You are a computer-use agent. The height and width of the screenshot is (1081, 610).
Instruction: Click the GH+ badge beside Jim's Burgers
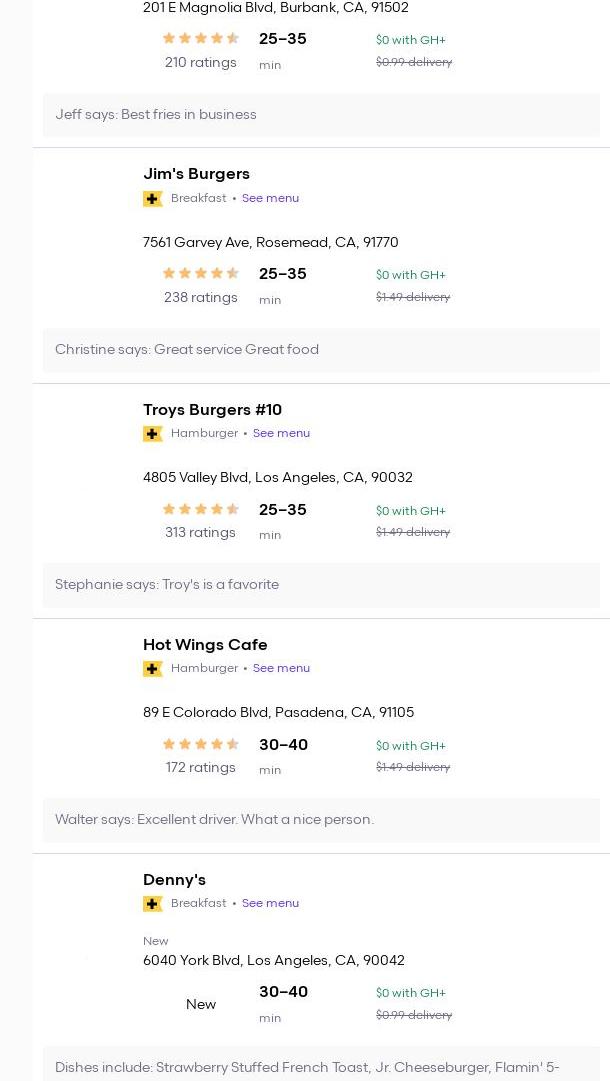tap(153, 199)
